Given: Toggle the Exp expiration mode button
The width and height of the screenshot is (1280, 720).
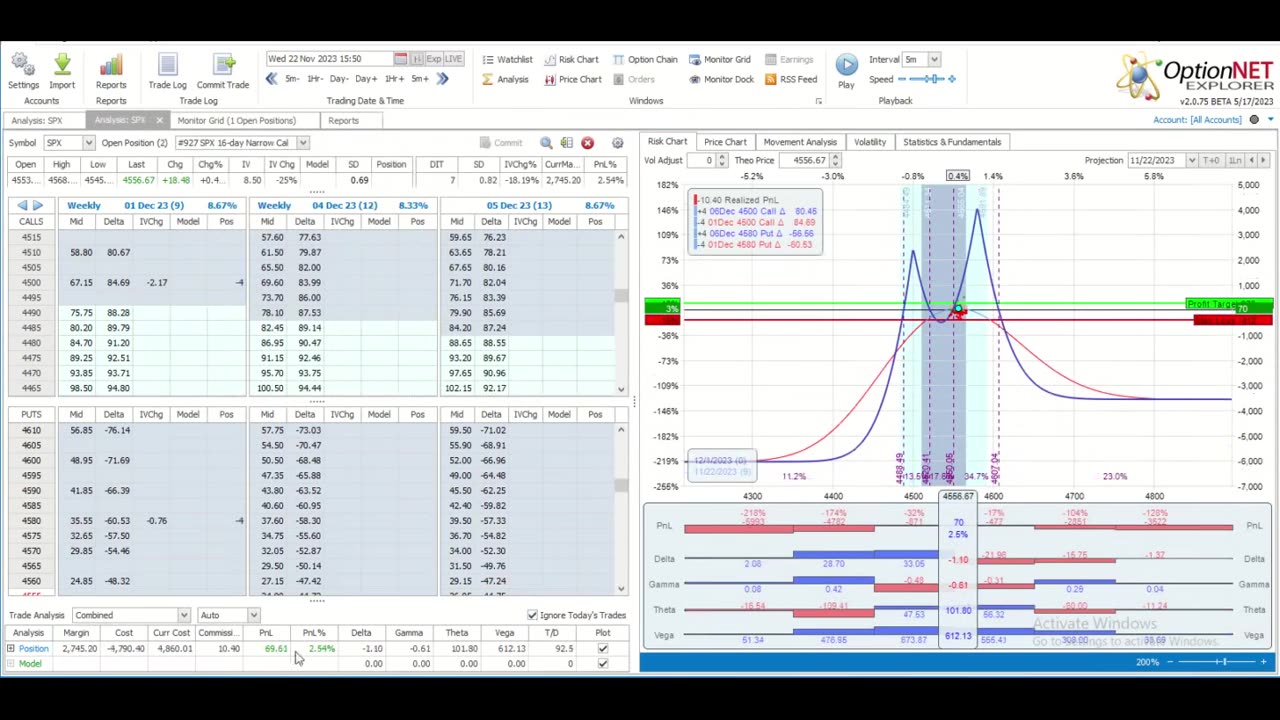Looking at the screenshot, I should coord(434,59).
